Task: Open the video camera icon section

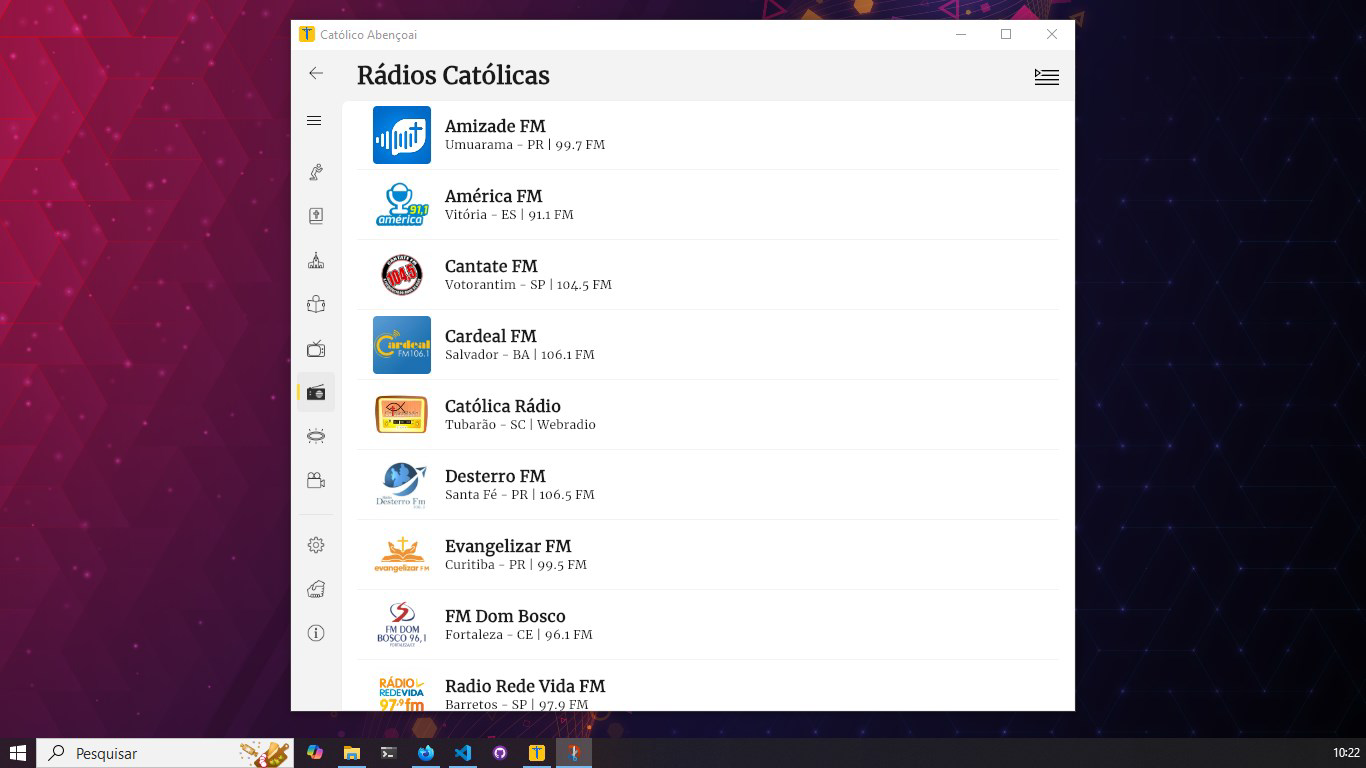Action: point(316,480)
